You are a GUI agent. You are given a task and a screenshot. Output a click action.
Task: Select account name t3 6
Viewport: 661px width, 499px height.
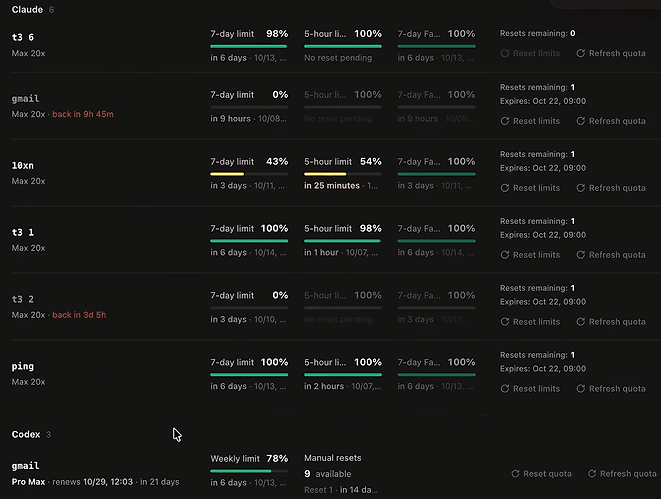(x=23, y=37)
